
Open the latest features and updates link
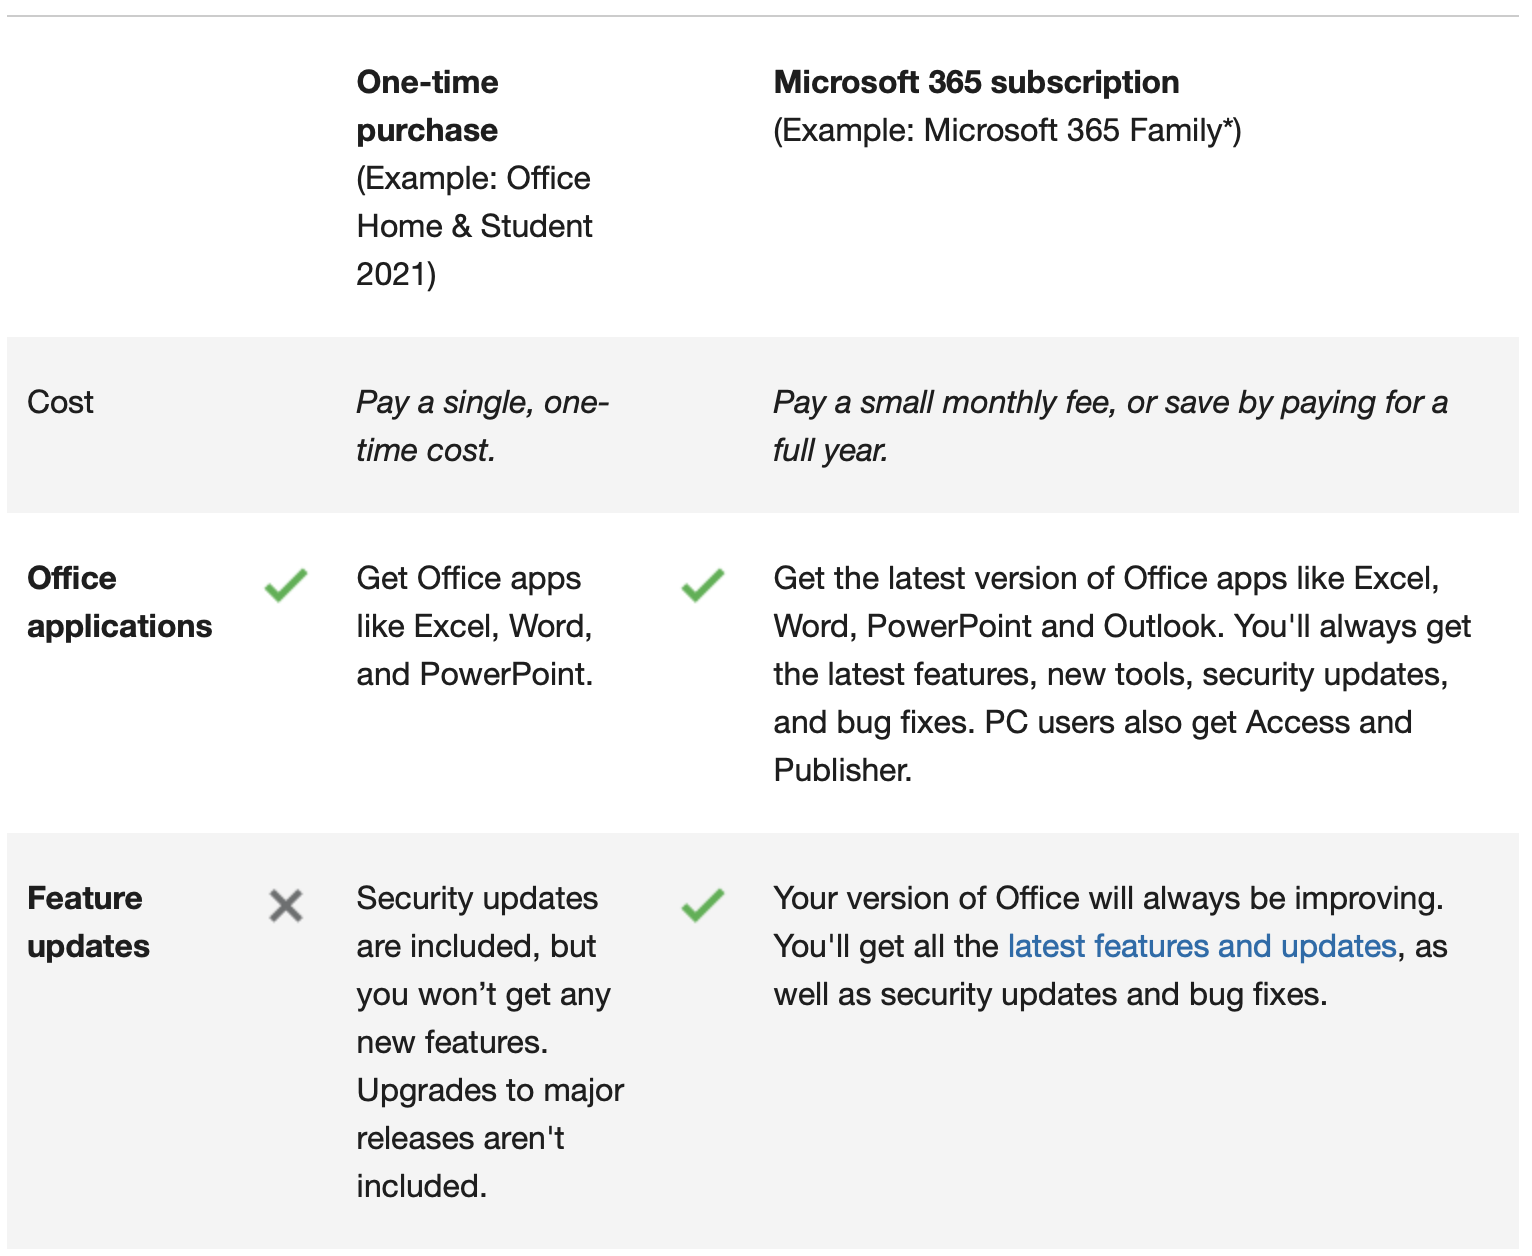pyautogui.click(x=1202, y=946)
